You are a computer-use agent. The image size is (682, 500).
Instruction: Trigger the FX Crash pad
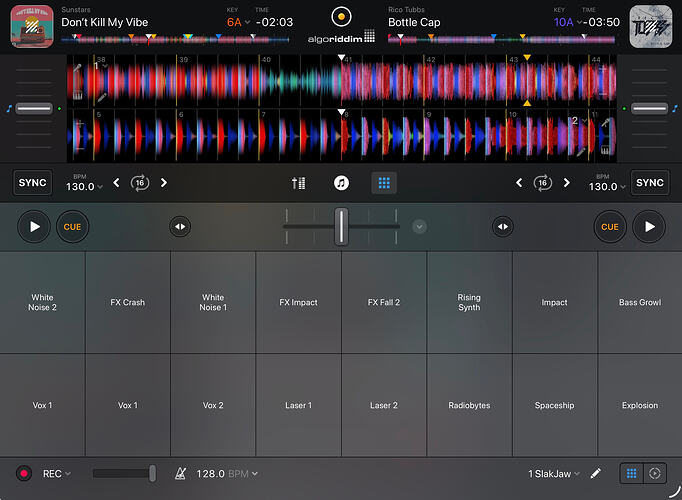[127, 302]
